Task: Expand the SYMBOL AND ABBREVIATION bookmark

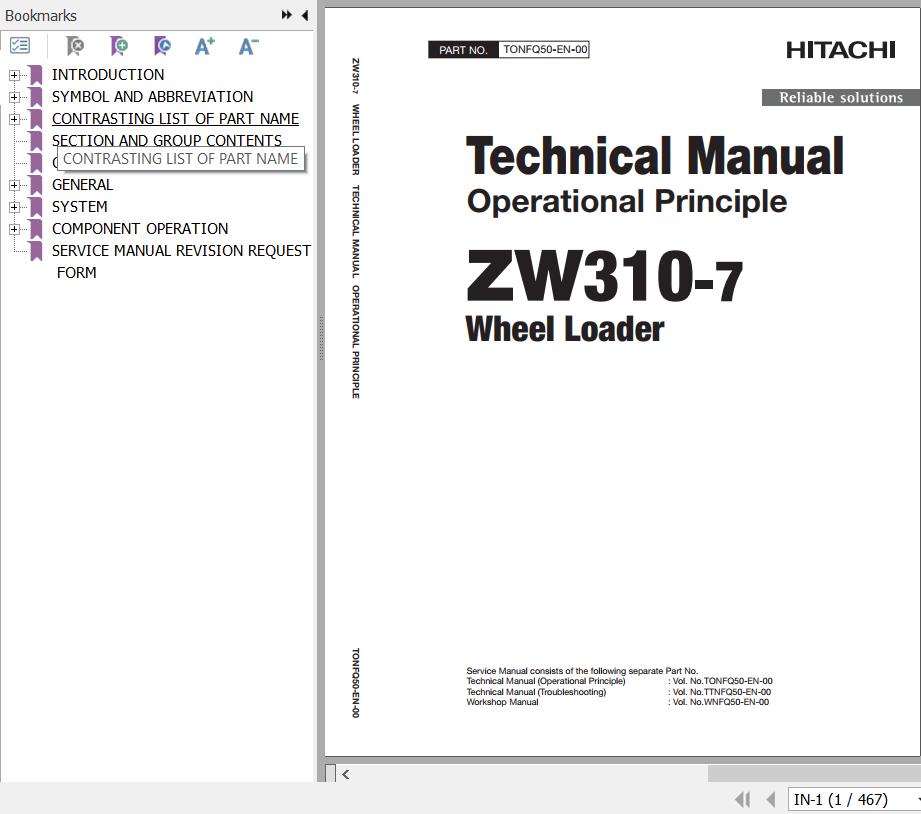Action: (14, 97)
